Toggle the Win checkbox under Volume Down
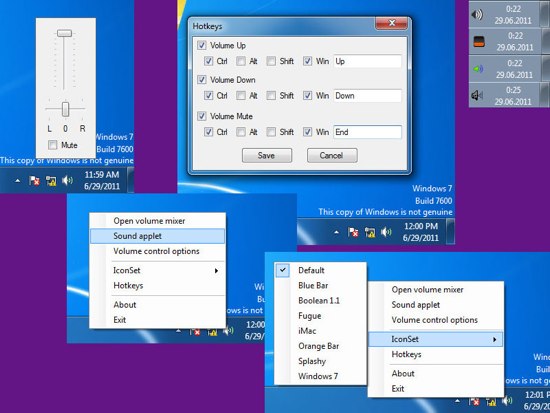This screenshot has height=413, width=550. point(307,95)
